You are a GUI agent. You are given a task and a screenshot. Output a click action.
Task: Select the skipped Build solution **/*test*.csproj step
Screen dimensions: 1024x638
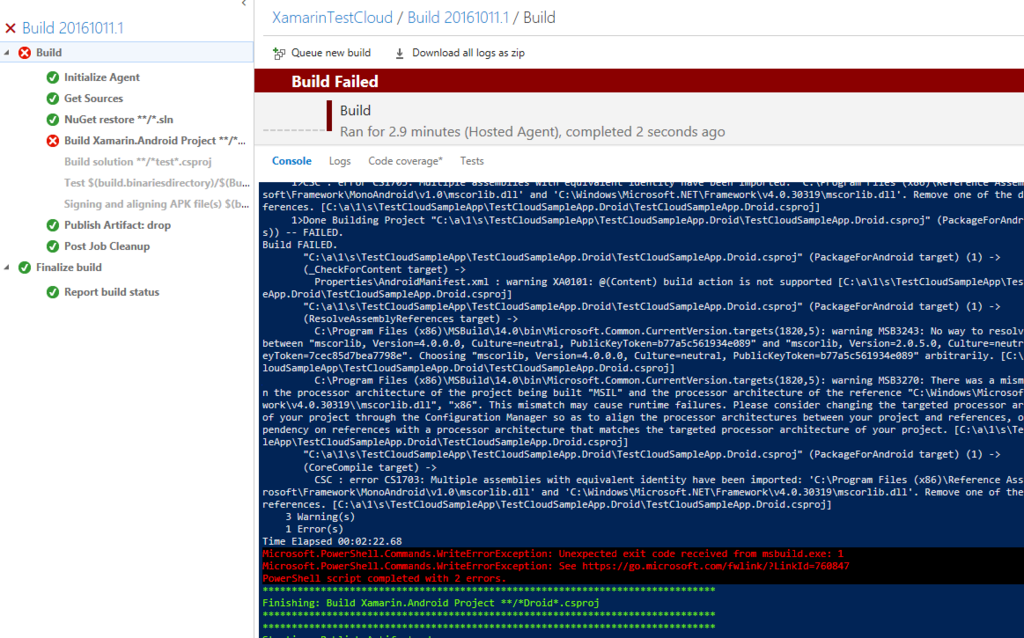pyautogui.click(x=138, y=162)
